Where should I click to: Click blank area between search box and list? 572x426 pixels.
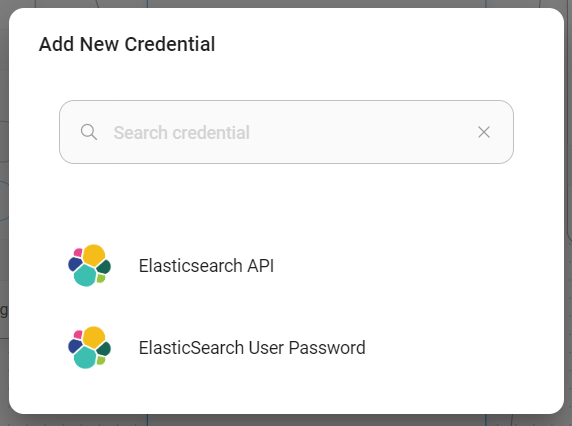[x=286, y=201]
